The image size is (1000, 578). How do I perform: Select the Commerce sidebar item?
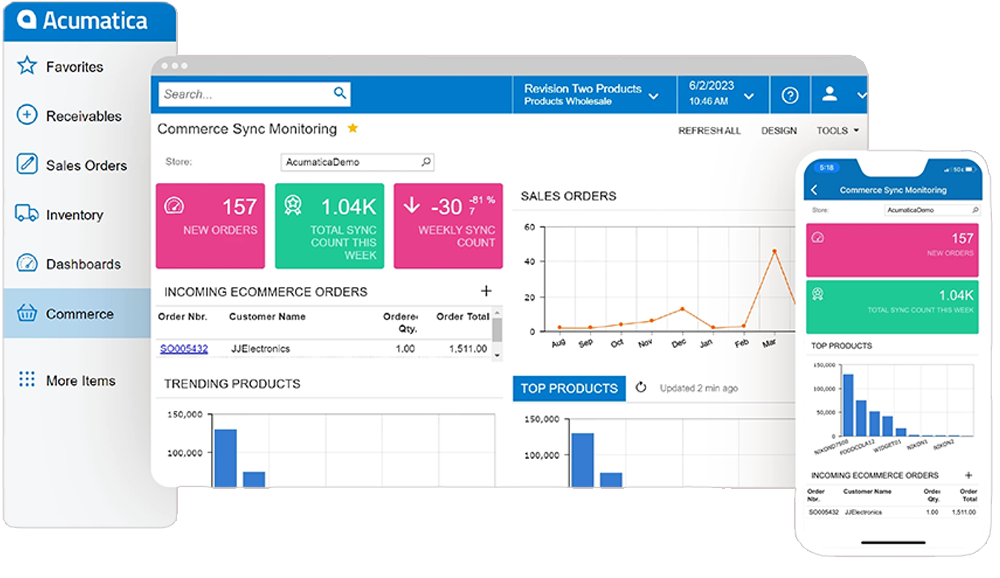(x=77, y=313)
